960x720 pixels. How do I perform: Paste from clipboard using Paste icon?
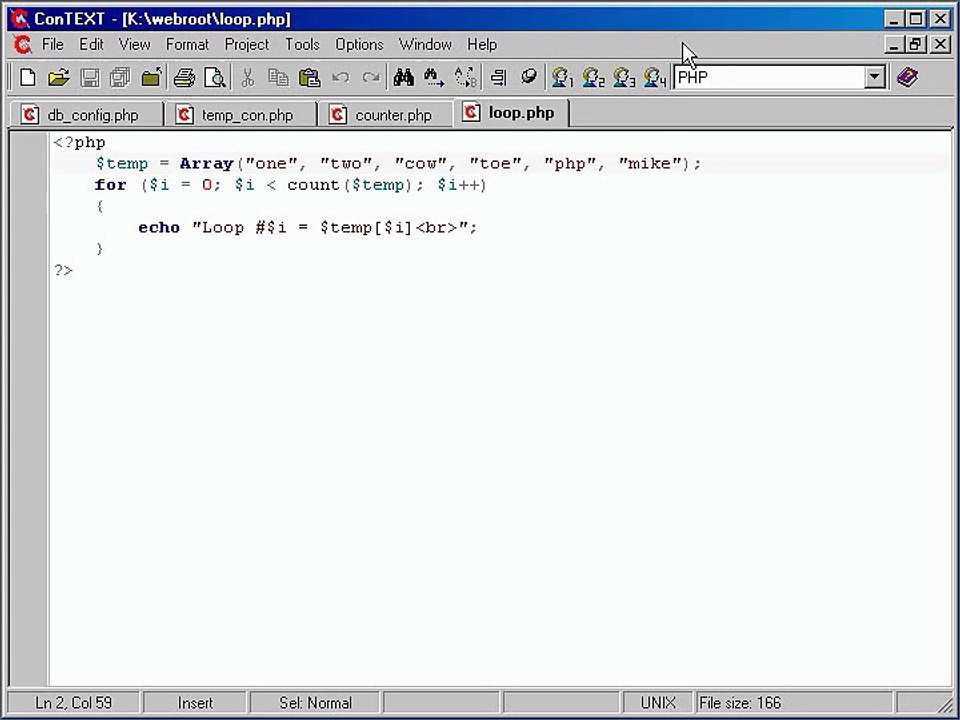[309, 78]
